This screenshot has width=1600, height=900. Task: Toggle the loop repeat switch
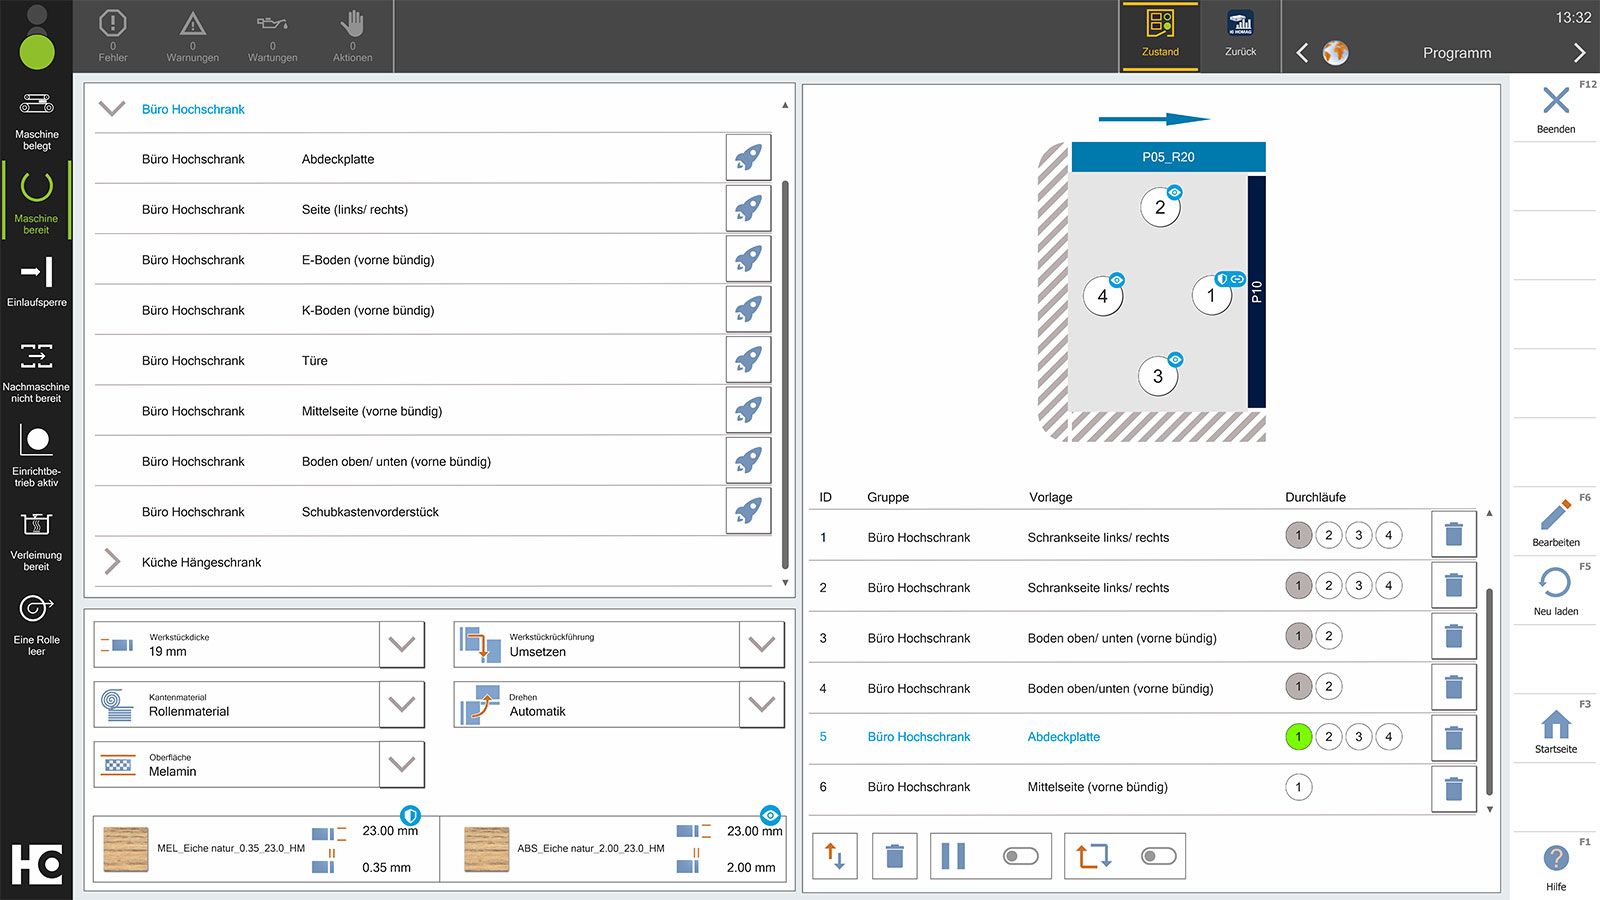[1157, 856]
